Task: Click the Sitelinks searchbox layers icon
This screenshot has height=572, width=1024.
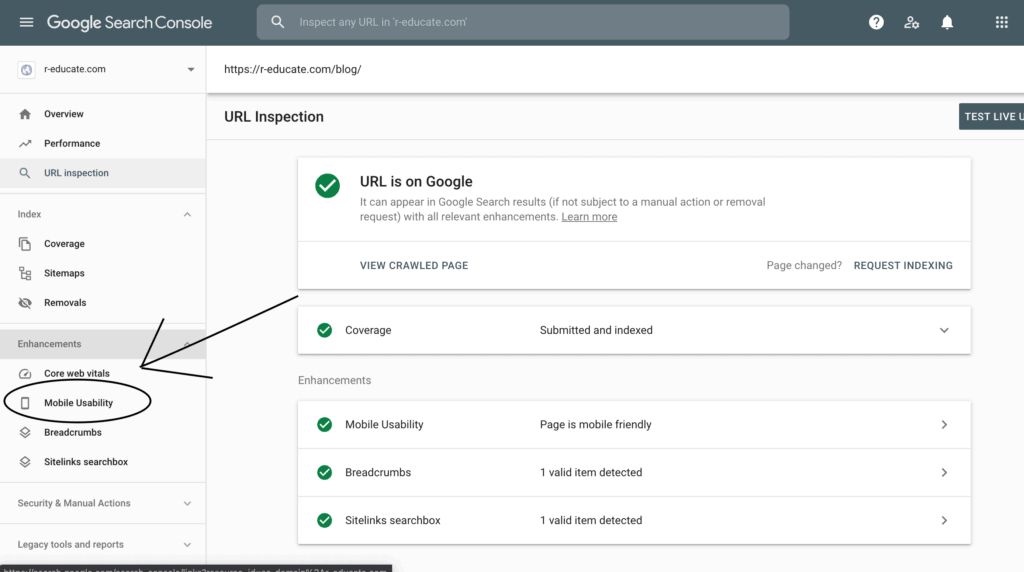Action: [25, 462]
